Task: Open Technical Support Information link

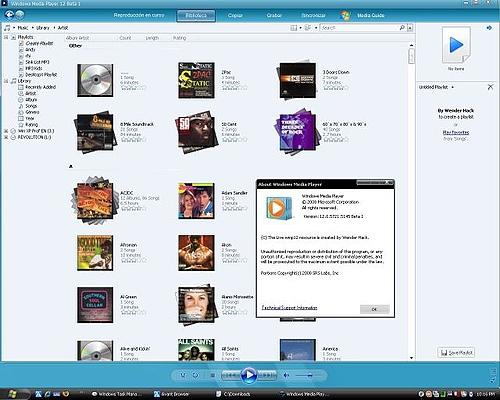Action: click(x=289, y=308)
